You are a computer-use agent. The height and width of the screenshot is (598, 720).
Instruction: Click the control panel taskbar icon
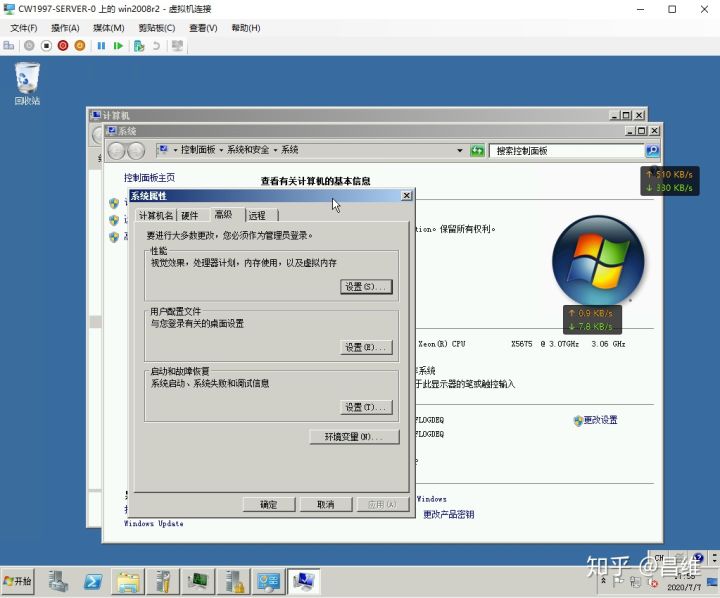point(268,581)
